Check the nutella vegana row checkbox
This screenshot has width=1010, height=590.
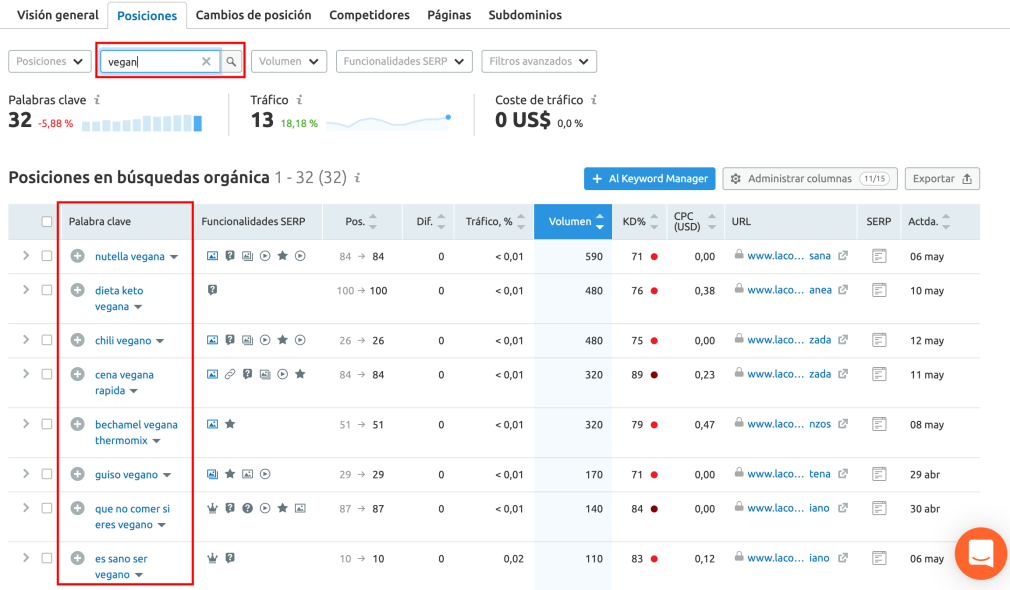tap(47, 256)
